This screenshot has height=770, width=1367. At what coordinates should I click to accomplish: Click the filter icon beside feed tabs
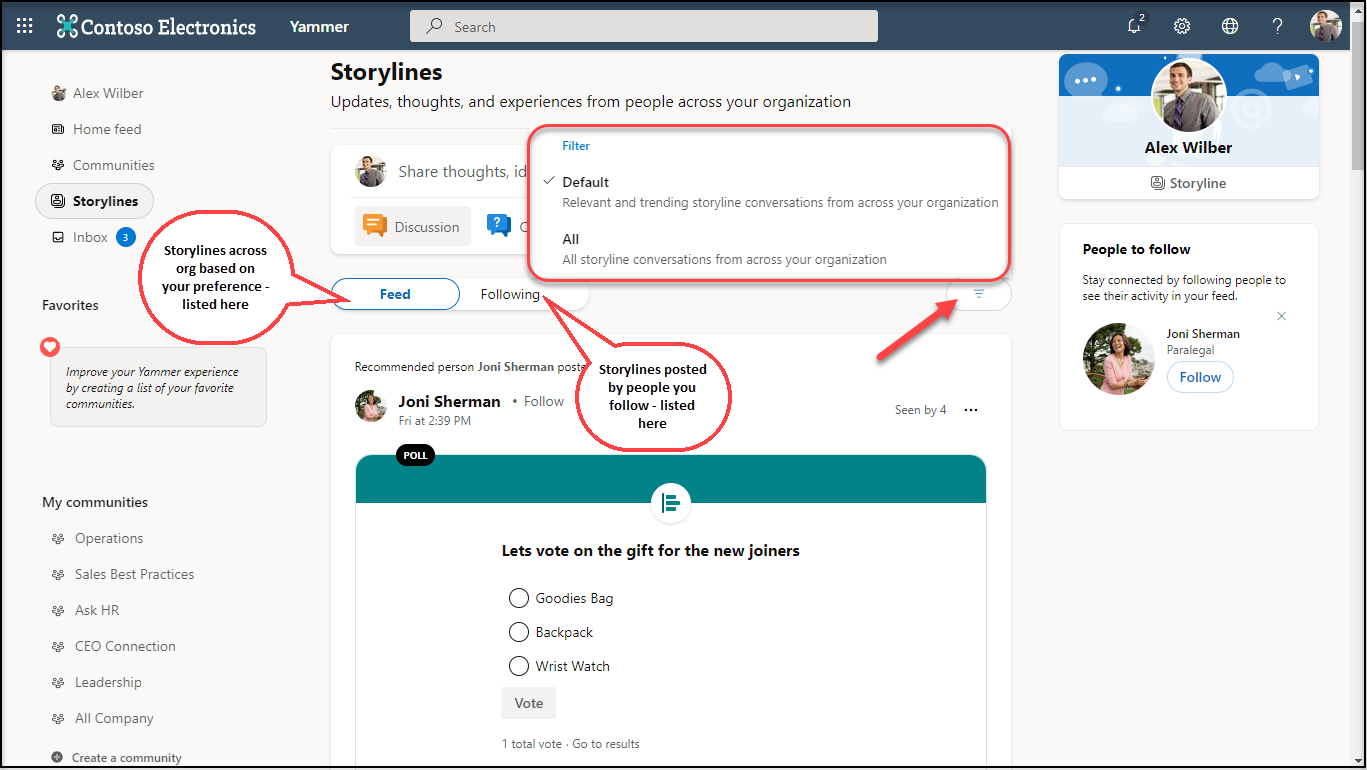click(x=978, y=294)
